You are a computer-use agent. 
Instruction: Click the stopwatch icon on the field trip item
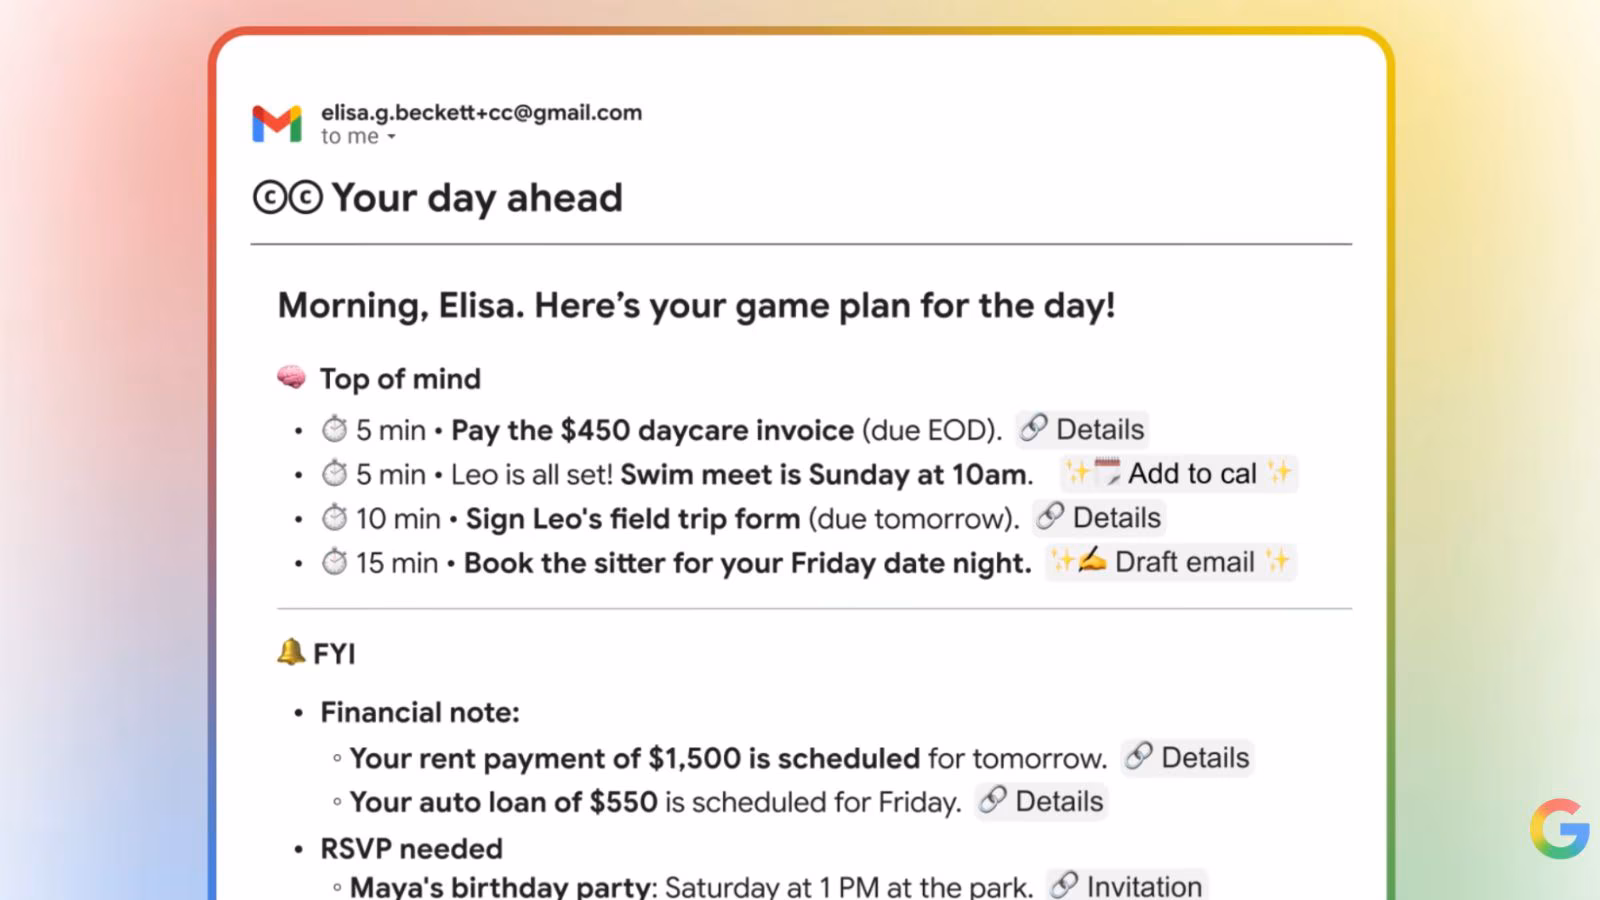point(334,518)
